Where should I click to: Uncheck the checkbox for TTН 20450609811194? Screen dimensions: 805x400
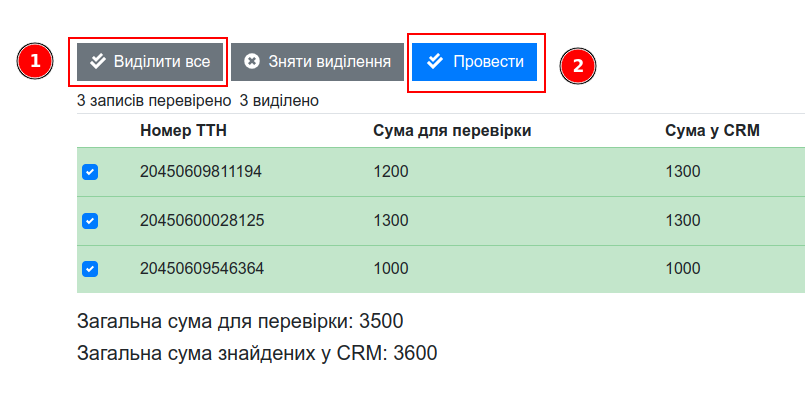[90, 172]
